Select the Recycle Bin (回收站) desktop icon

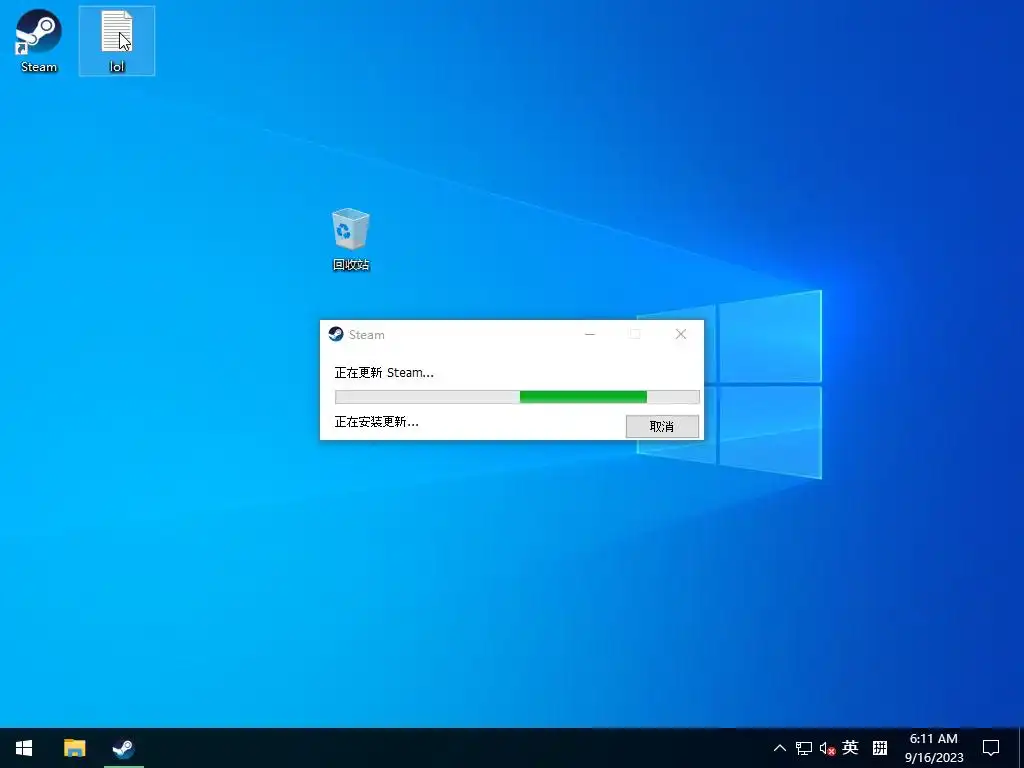click(351, 239)
